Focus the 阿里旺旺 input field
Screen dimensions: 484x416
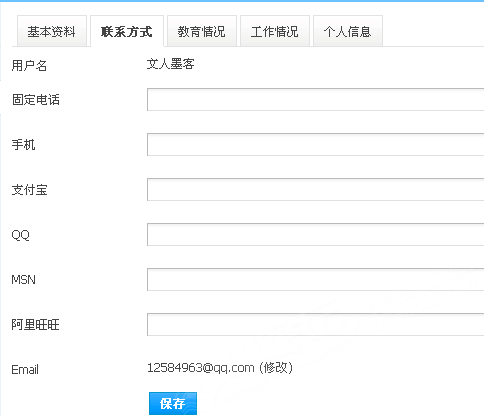(315, 324)
